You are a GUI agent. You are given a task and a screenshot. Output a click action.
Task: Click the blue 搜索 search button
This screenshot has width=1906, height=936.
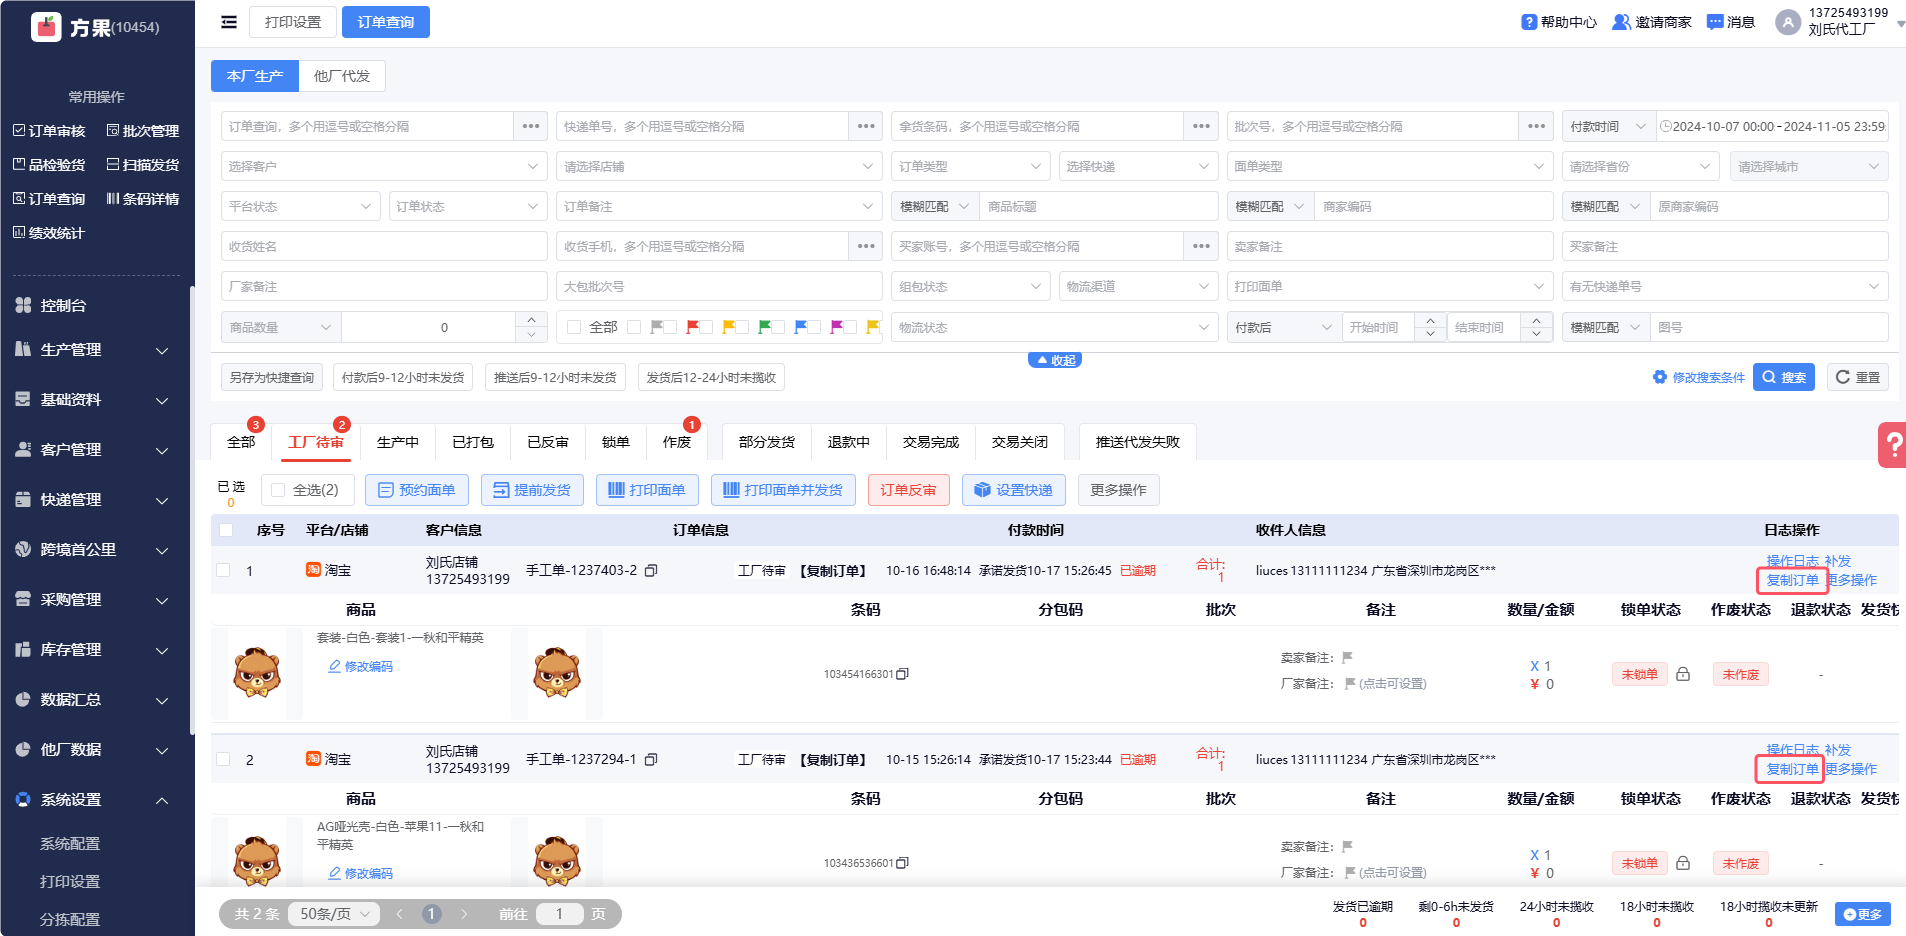pos(1783,377)
